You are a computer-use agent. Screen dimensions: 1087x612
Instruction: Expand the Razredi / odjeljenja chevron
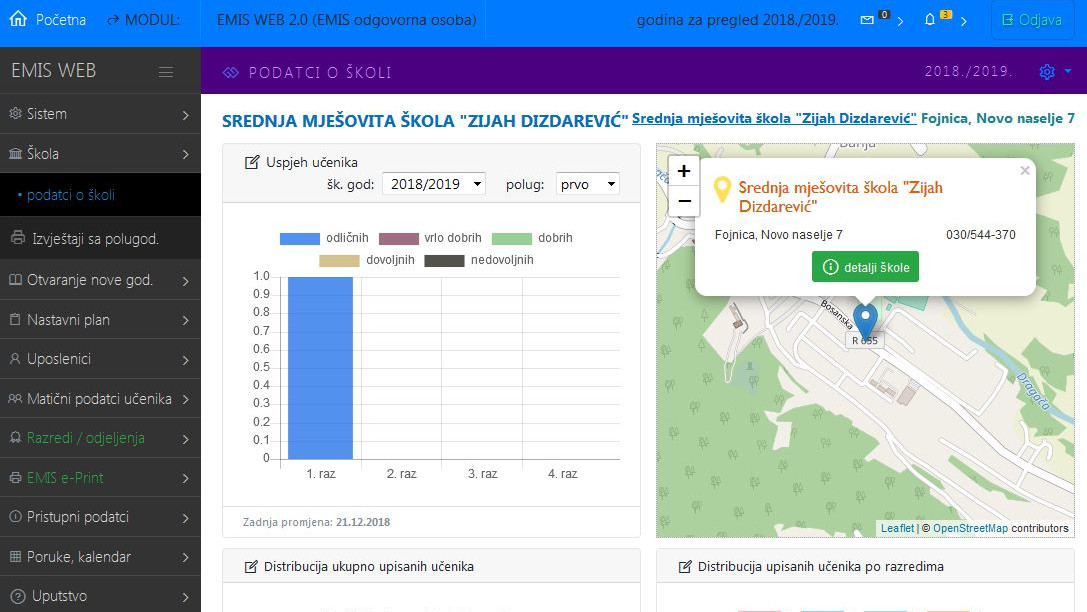(x=185, y=439)
